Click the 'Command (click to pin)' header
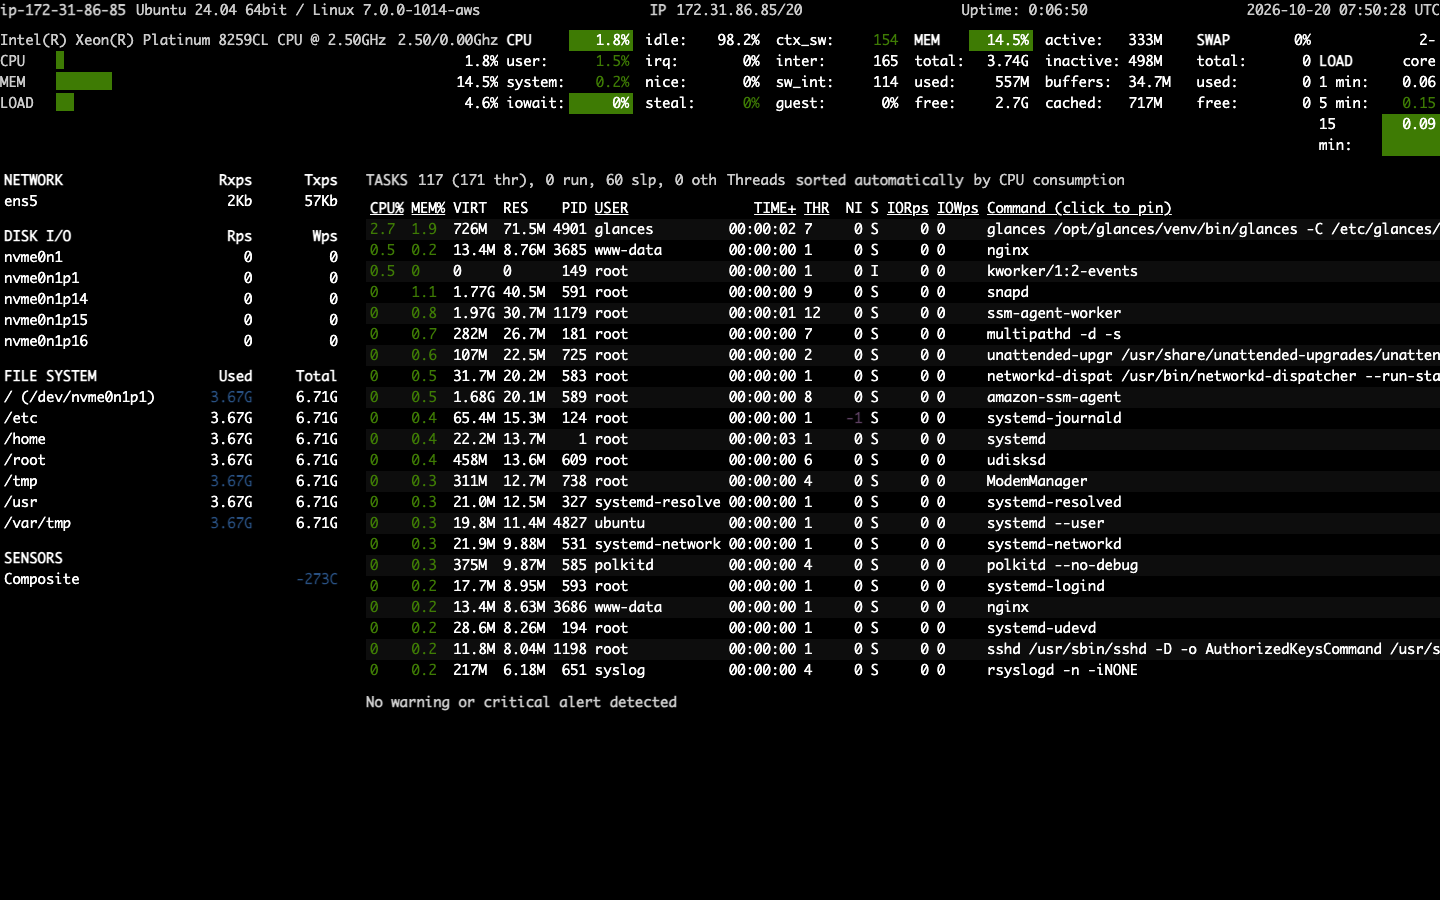 pyautogui.click(x=1079, y=208)
